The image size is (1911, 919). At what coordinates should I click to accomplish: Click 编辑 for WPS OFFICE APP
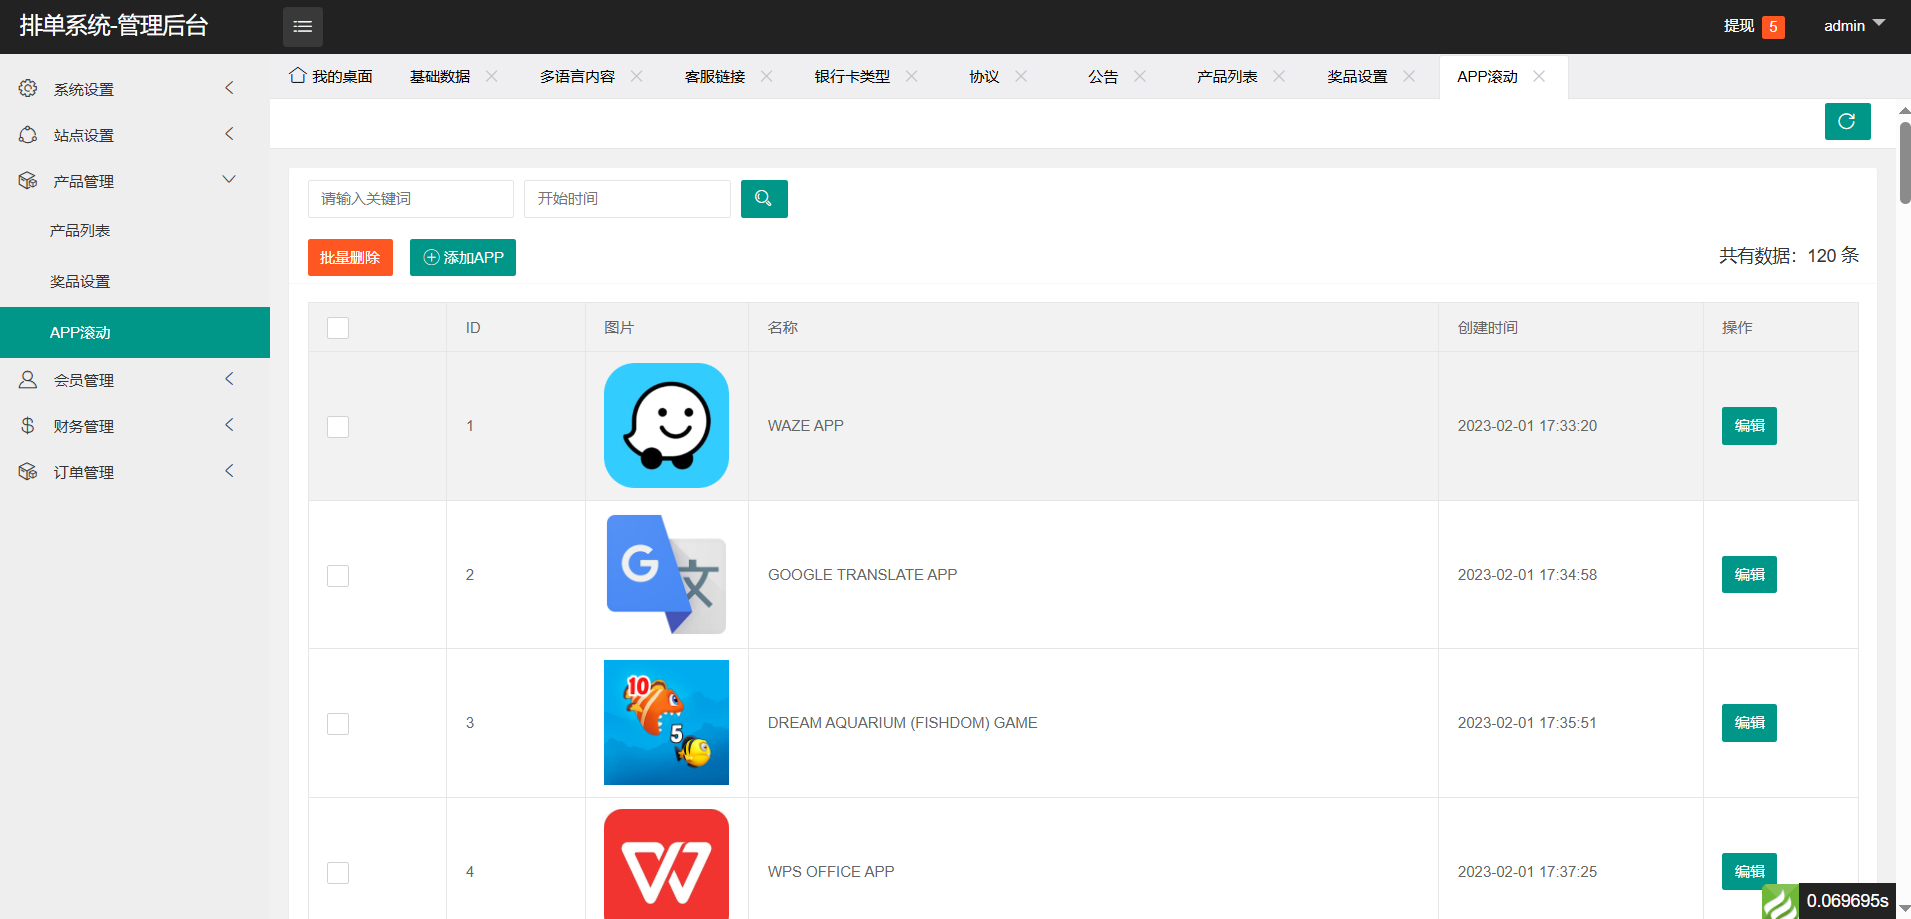click(1749, 871)
